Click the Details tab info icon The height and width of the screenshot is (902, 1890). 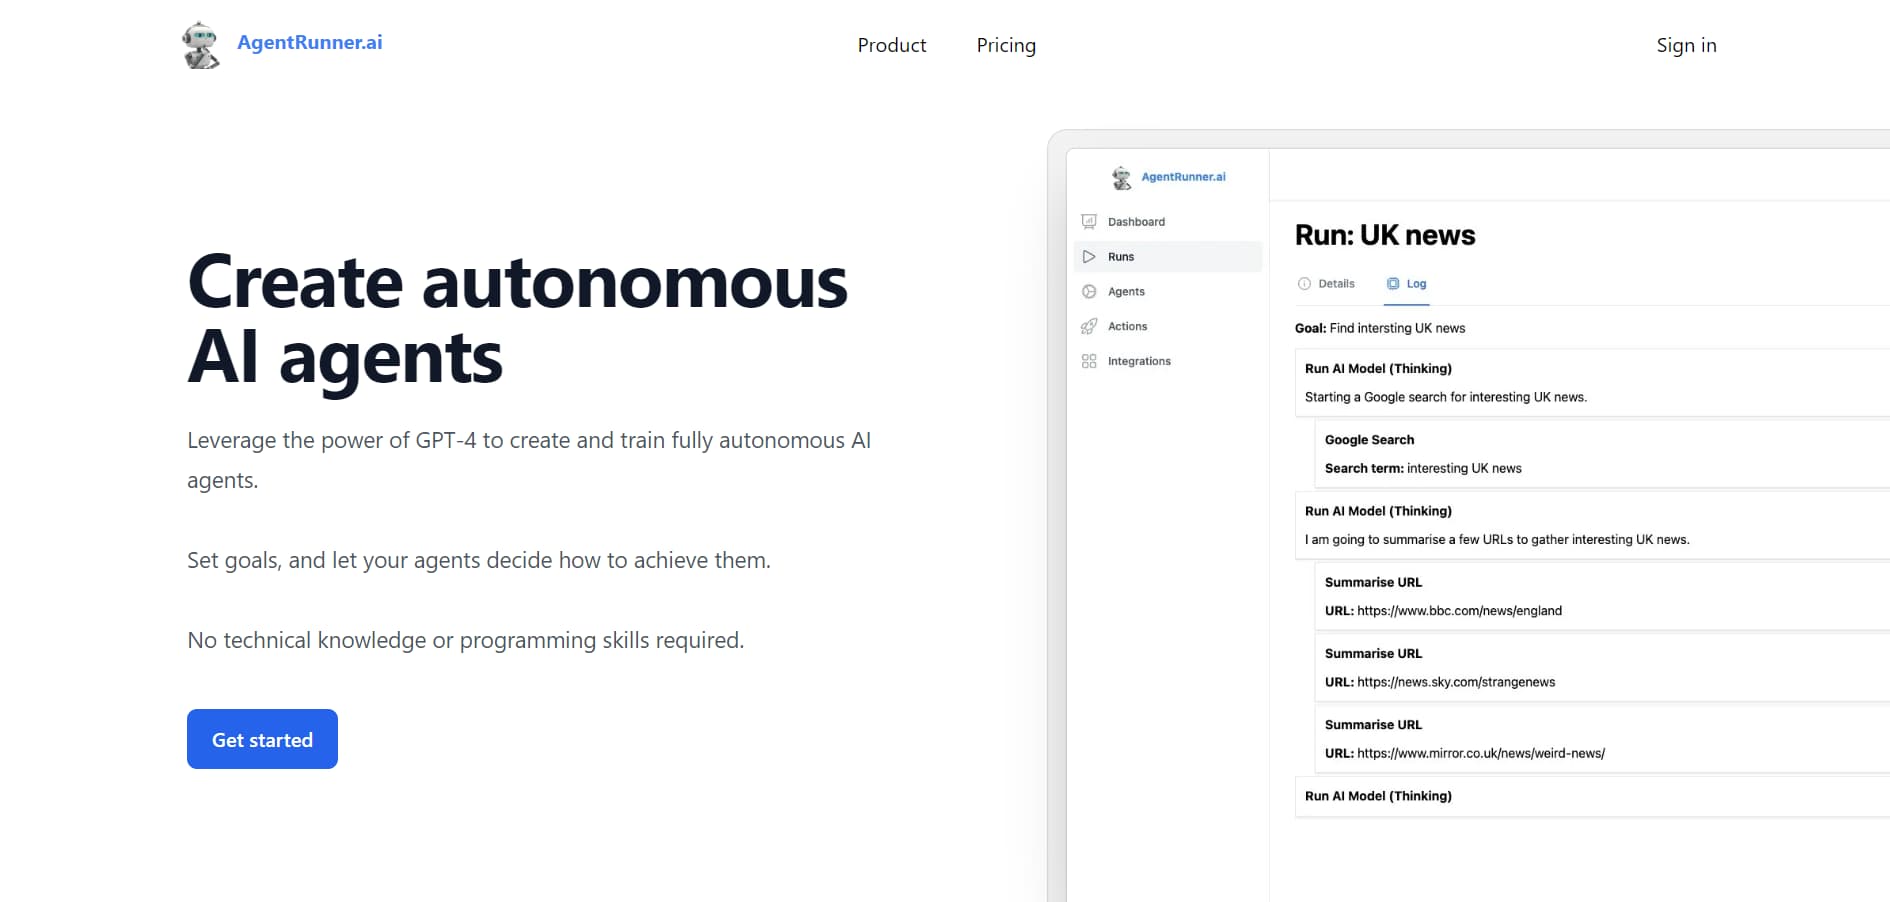coord(1304,284)
